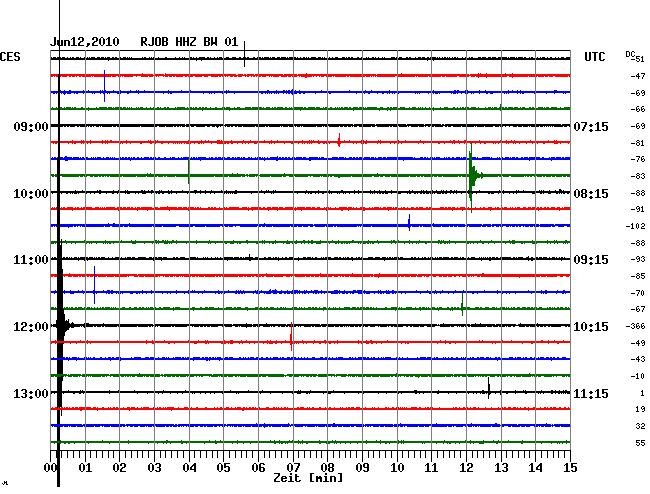Click minute label 09 on the time axis
Image resolution: width=650 pixels, height=494 pixels.
(362, 467)
